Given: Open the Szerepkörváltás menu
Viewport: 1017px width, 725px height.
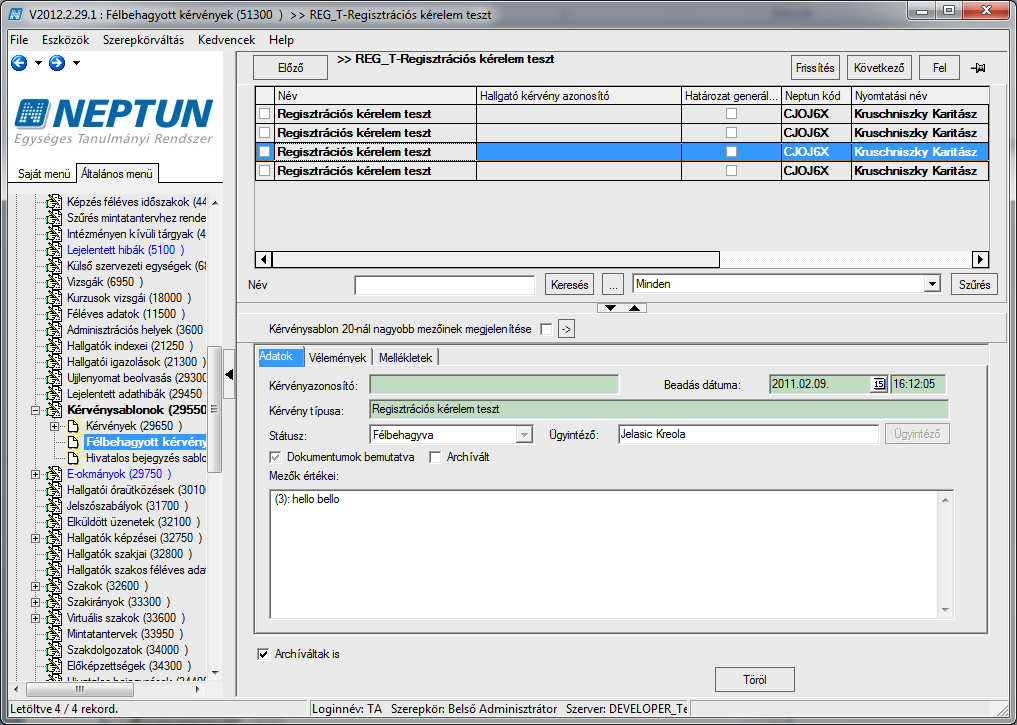Looking at the screenshot, I should (143, 40).
